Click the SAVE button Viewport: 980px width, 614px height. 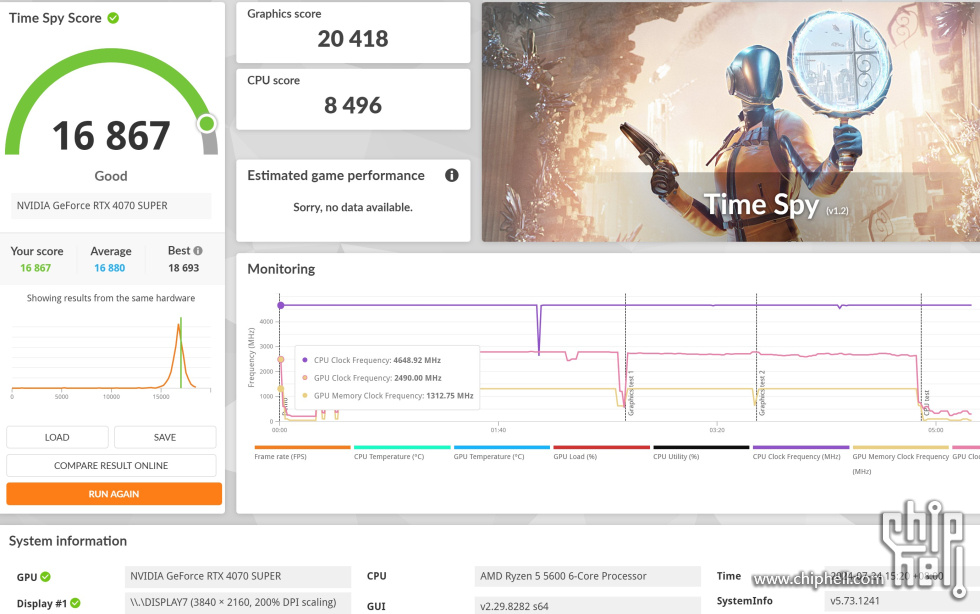165,437
